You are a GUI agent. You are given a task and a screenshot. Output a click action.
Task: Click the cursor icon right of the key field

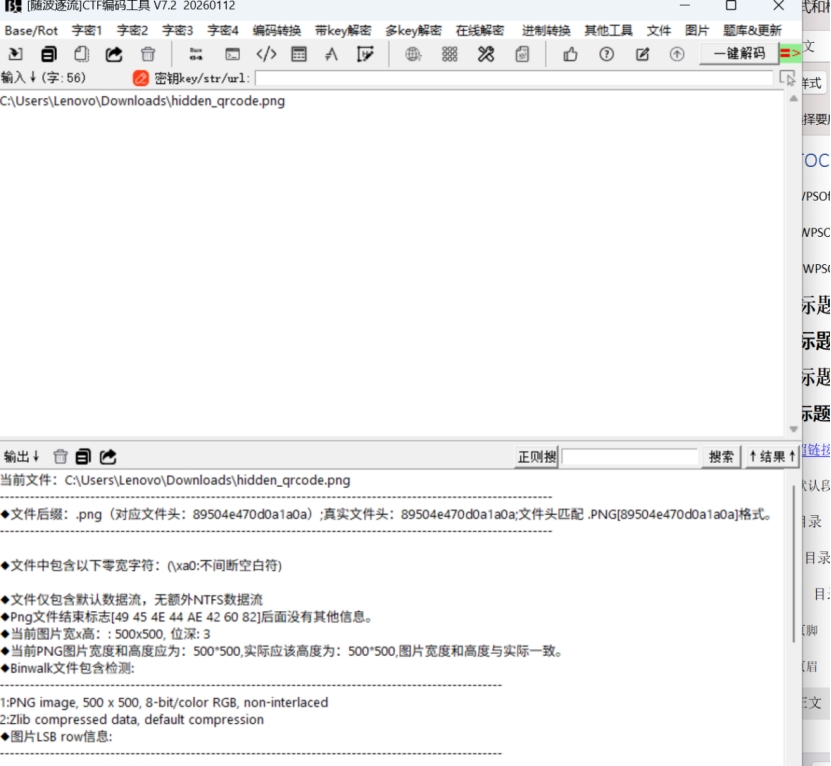[788, 78]
